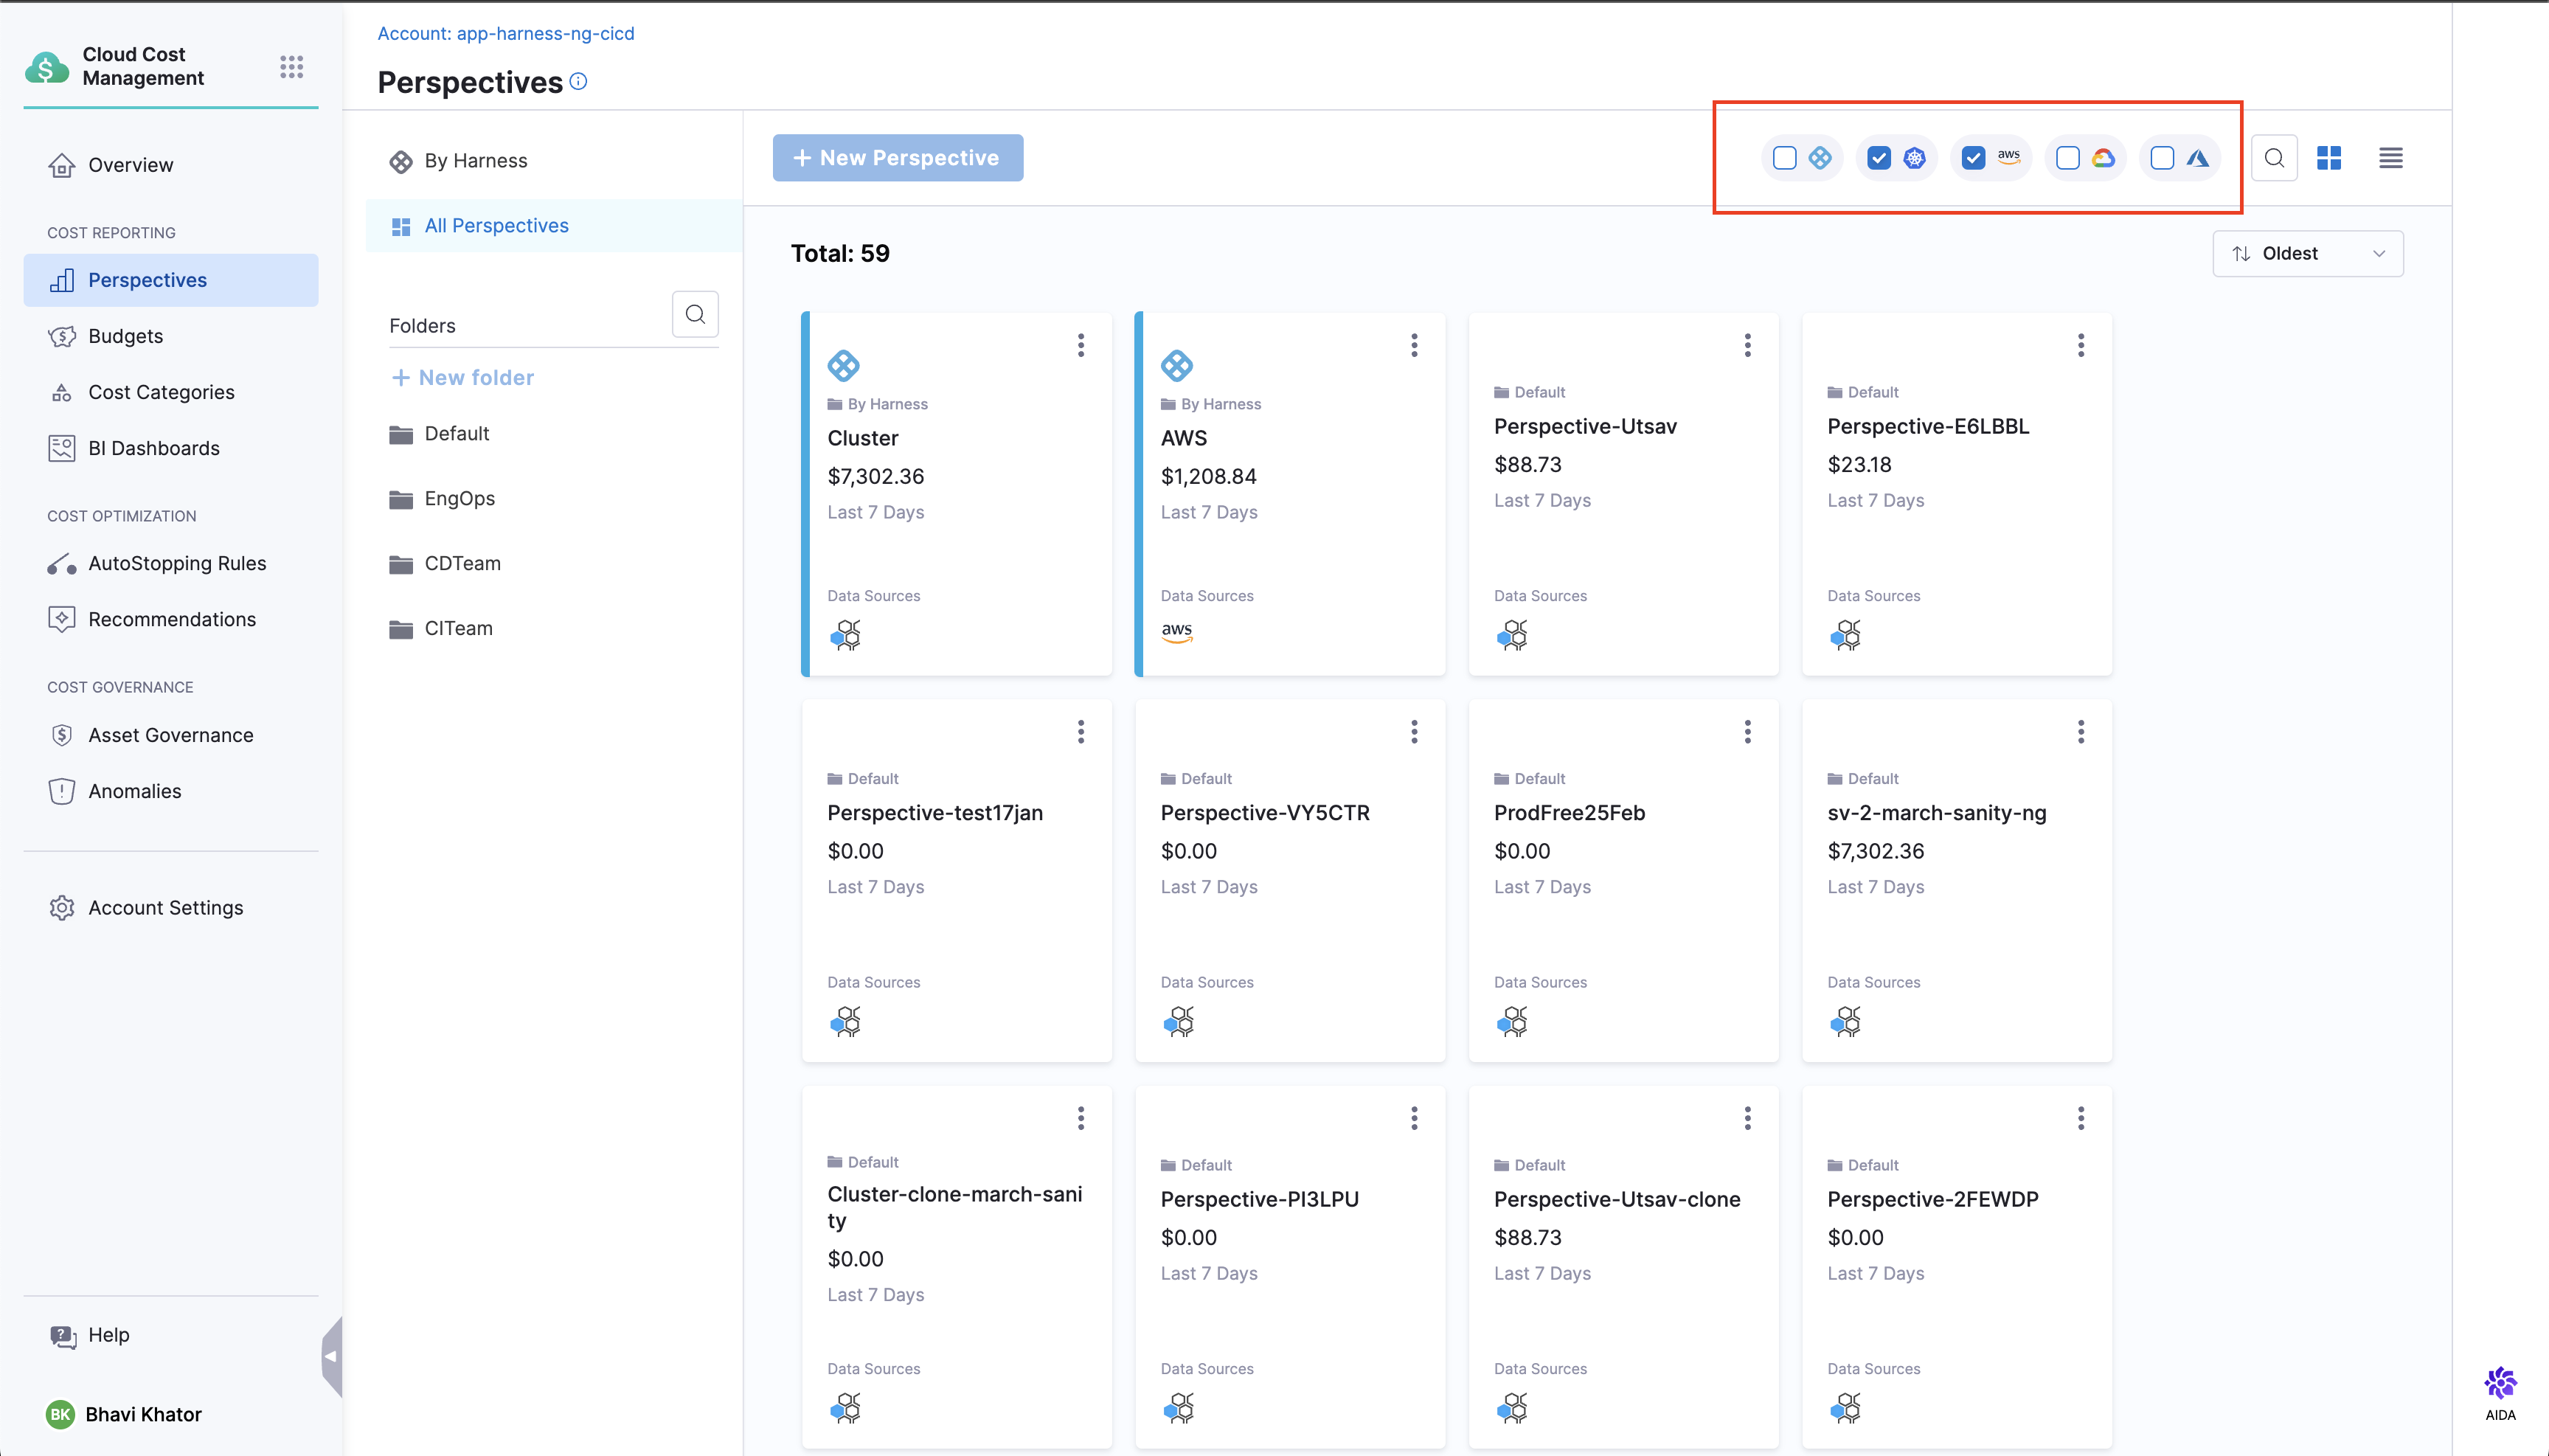This screenshot has height=1456, width=2549.
Task: Open the options menu on Perspective-test17jan card
Action: click(1081, 732)
